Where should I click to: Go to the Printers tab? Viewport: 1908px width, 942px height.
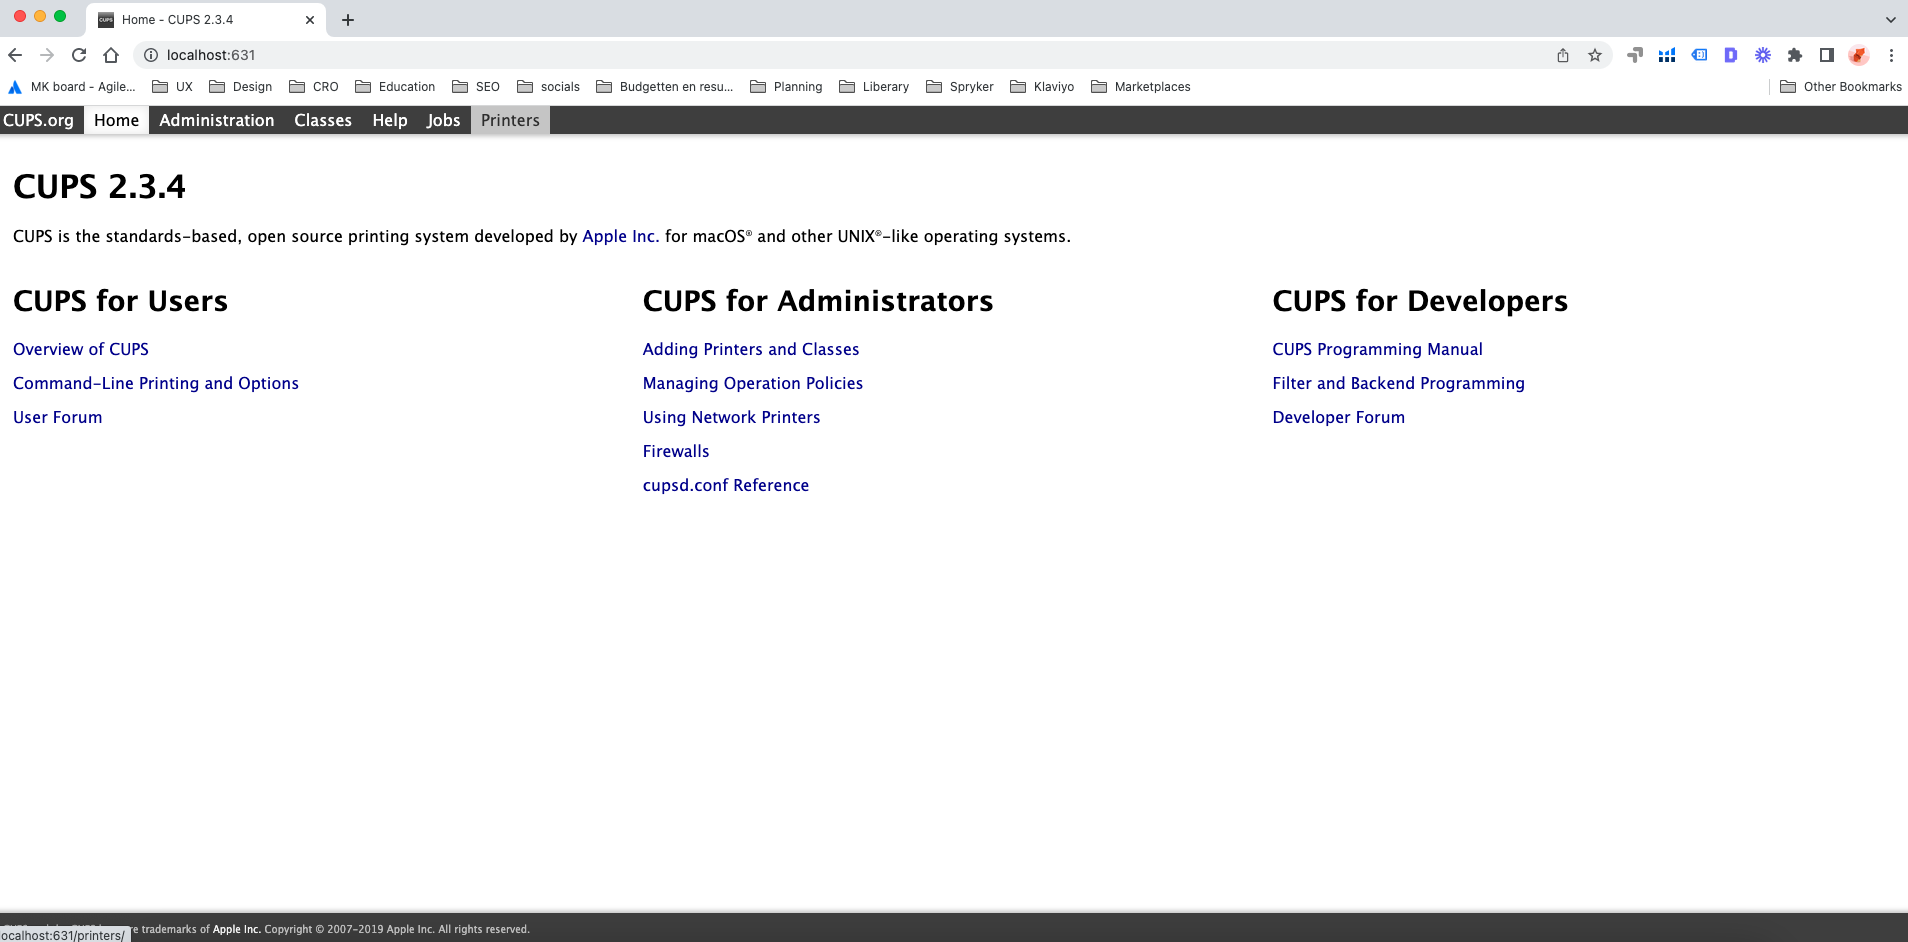tap(510, 120)
